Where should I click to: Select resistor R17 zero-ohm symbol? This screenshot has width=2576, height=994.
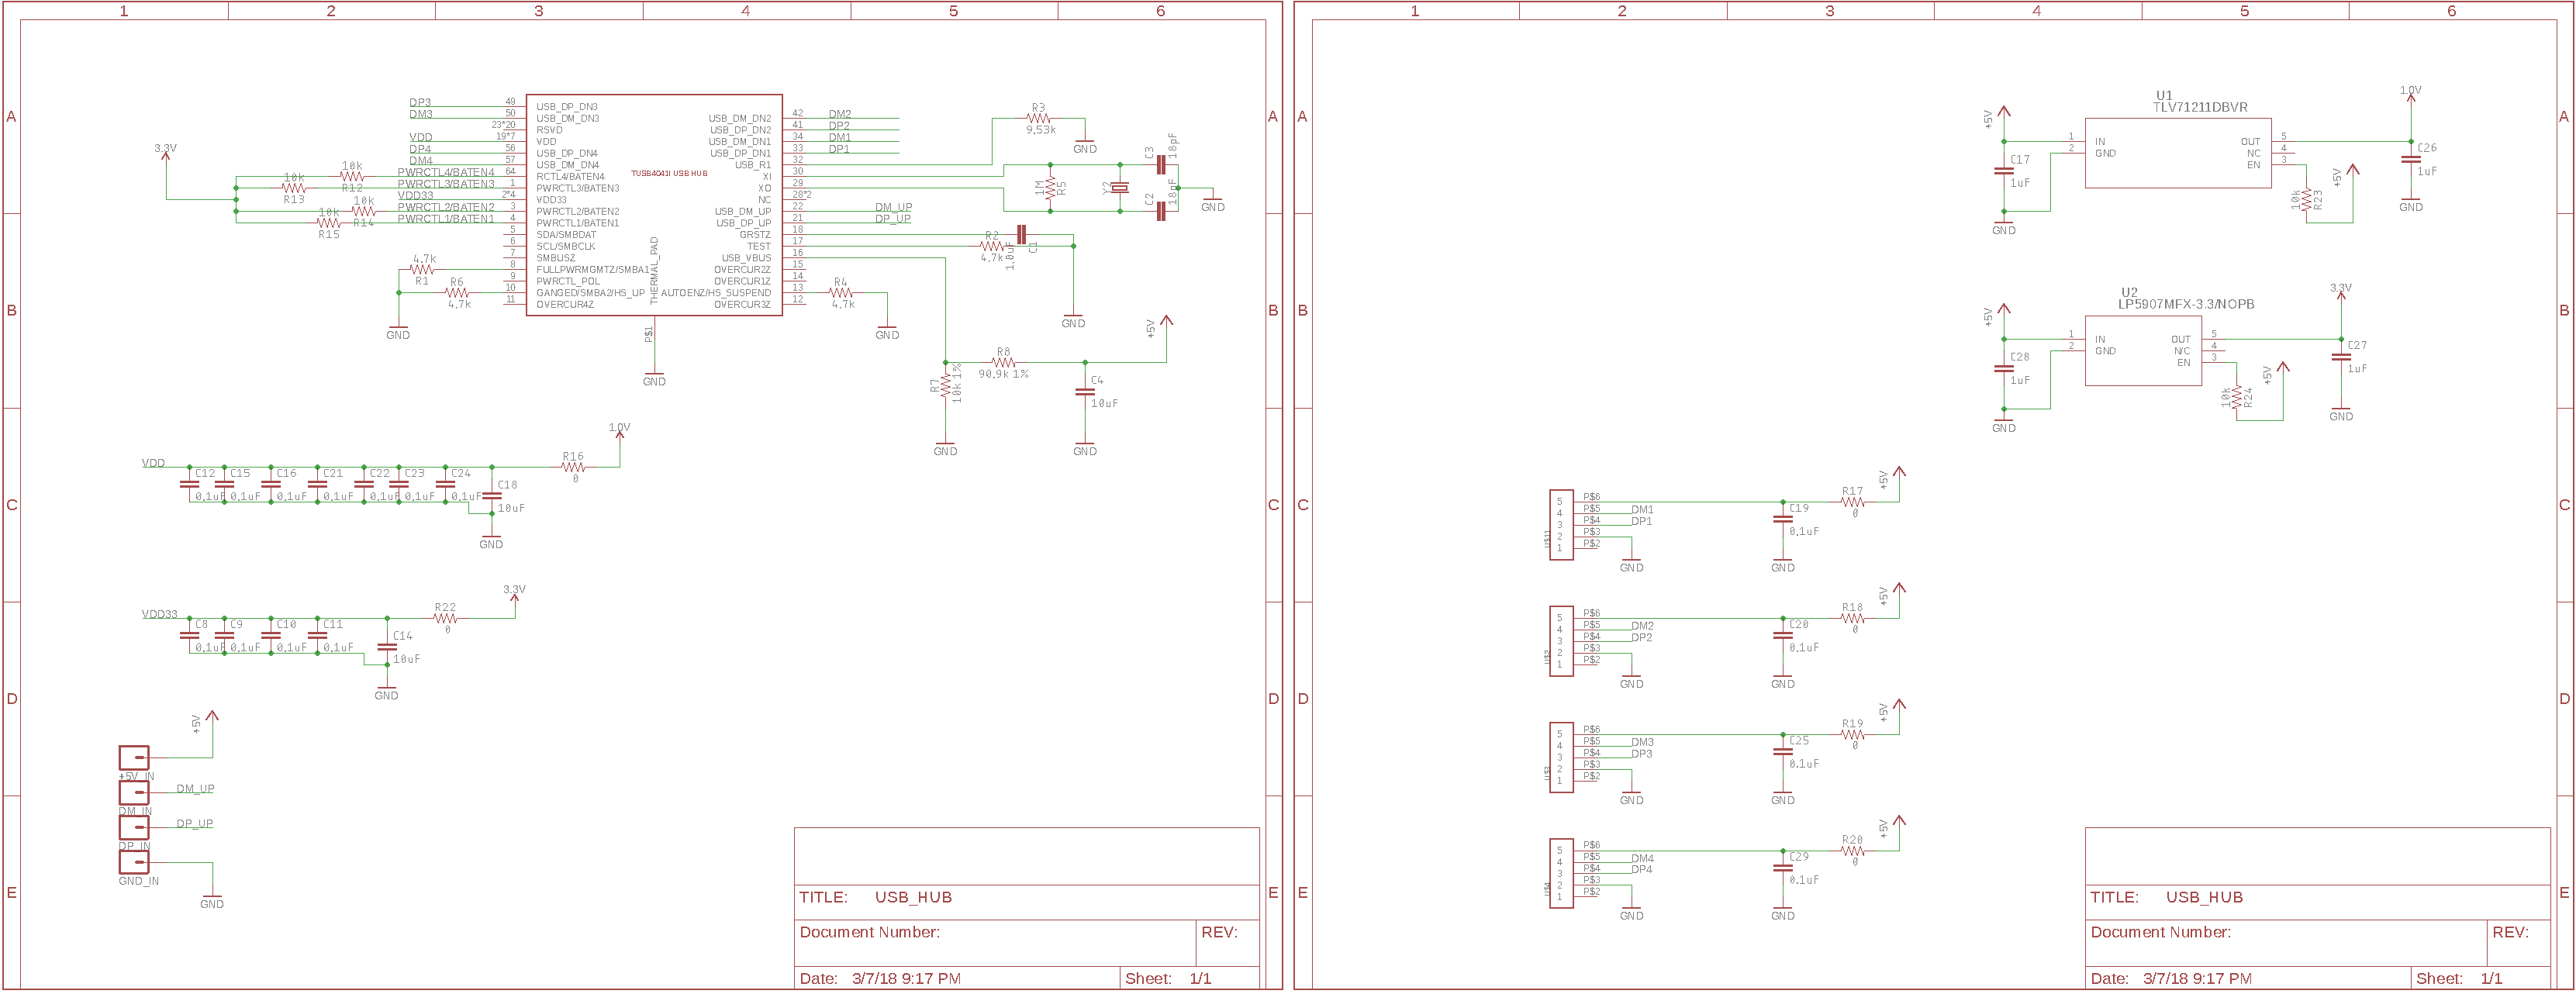1852,502
